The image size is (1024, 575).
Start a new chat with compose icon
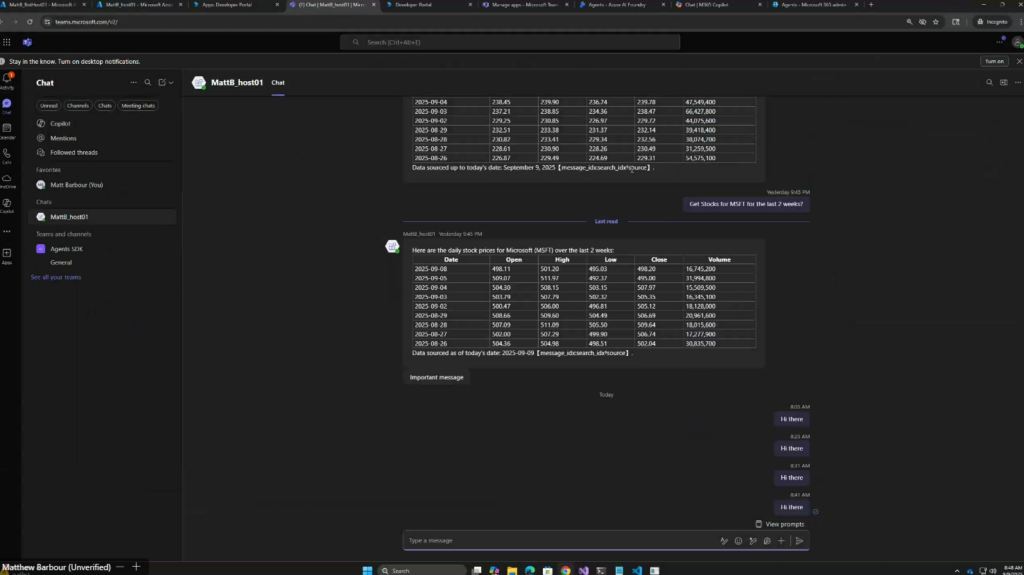click(x=162, y=83)
